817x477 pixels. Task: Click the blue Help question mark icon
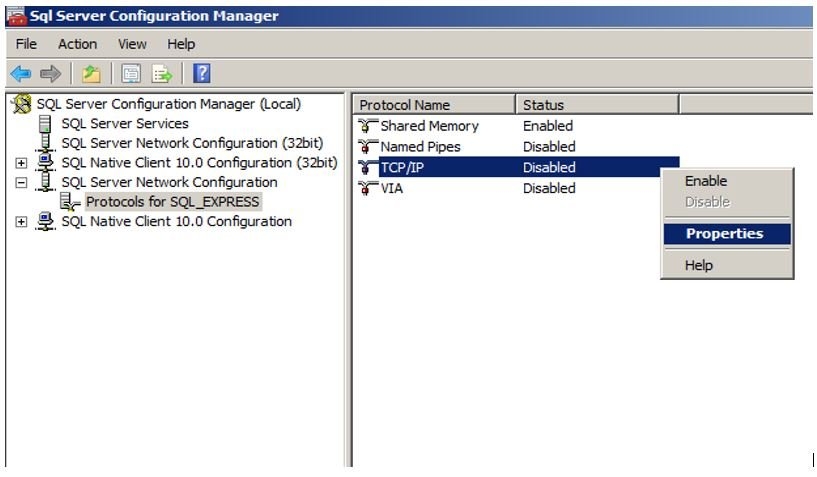[x=201, y=74]
